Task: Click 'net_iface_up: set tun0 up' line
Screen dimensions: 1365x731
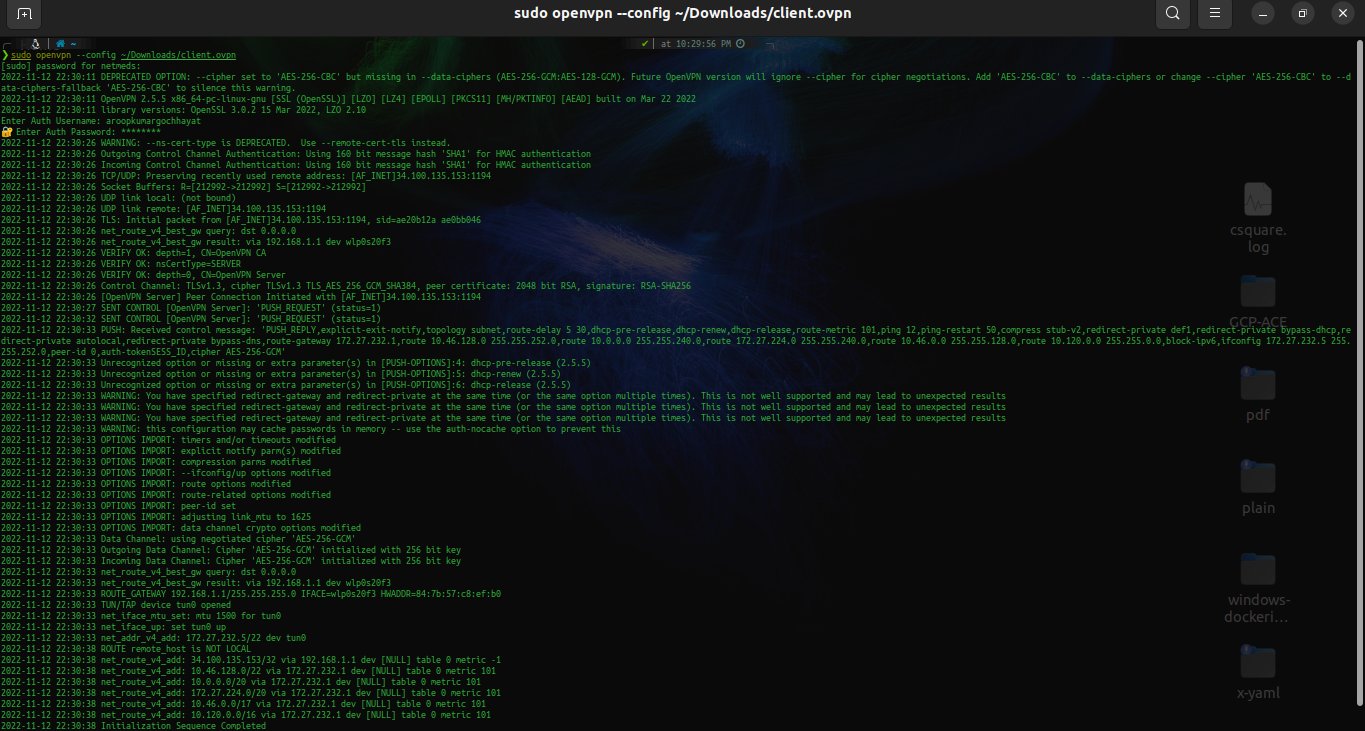Action: pos(111,627)
